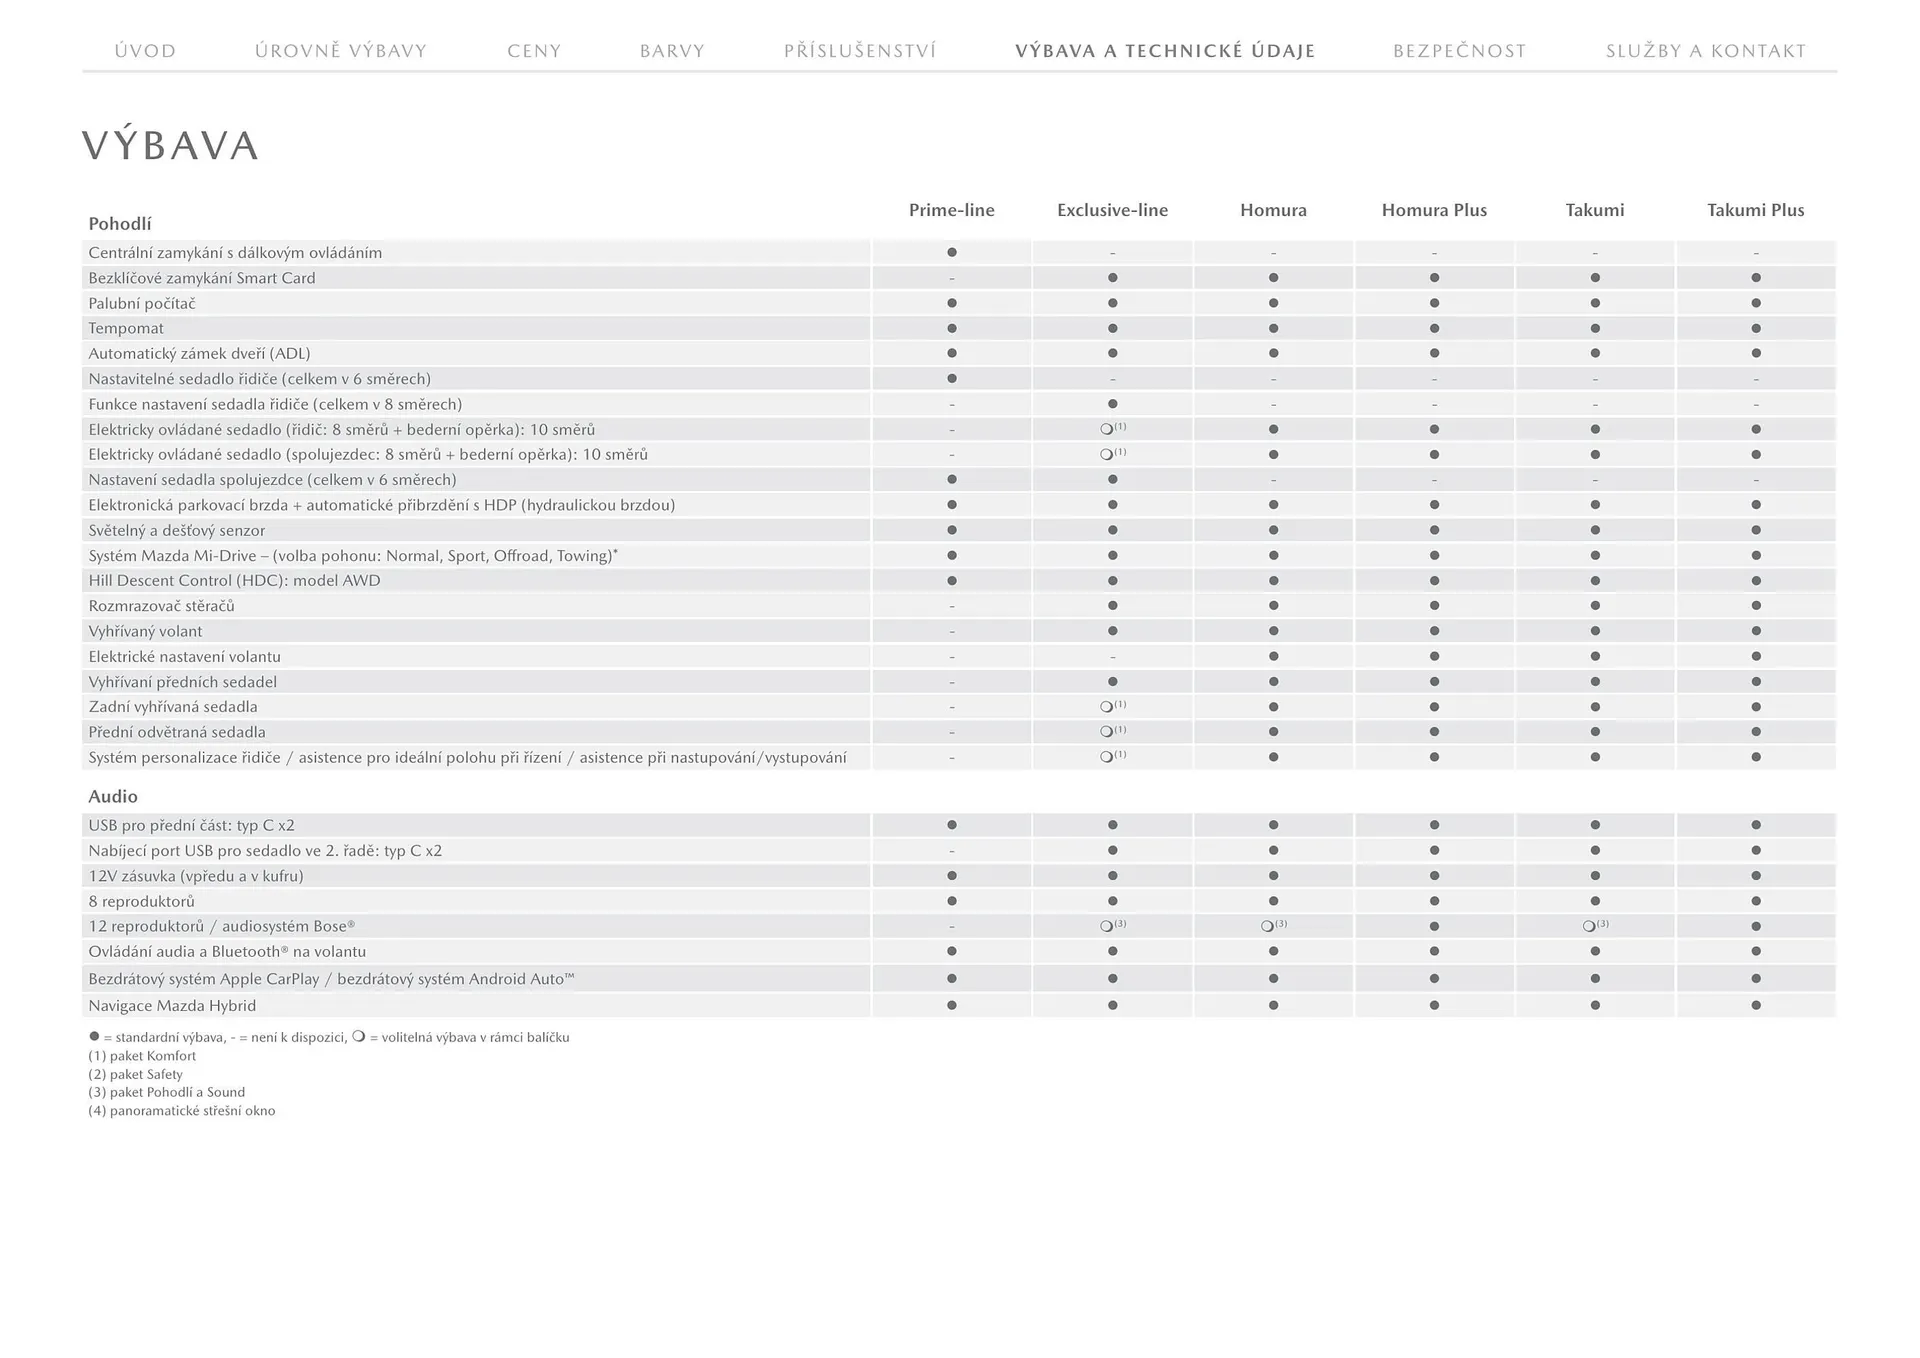Click the Exclusive-line optional icon for Přední odvětraná sedadla
This screenshot has width=1920, height=1358.
(1107, 732)
